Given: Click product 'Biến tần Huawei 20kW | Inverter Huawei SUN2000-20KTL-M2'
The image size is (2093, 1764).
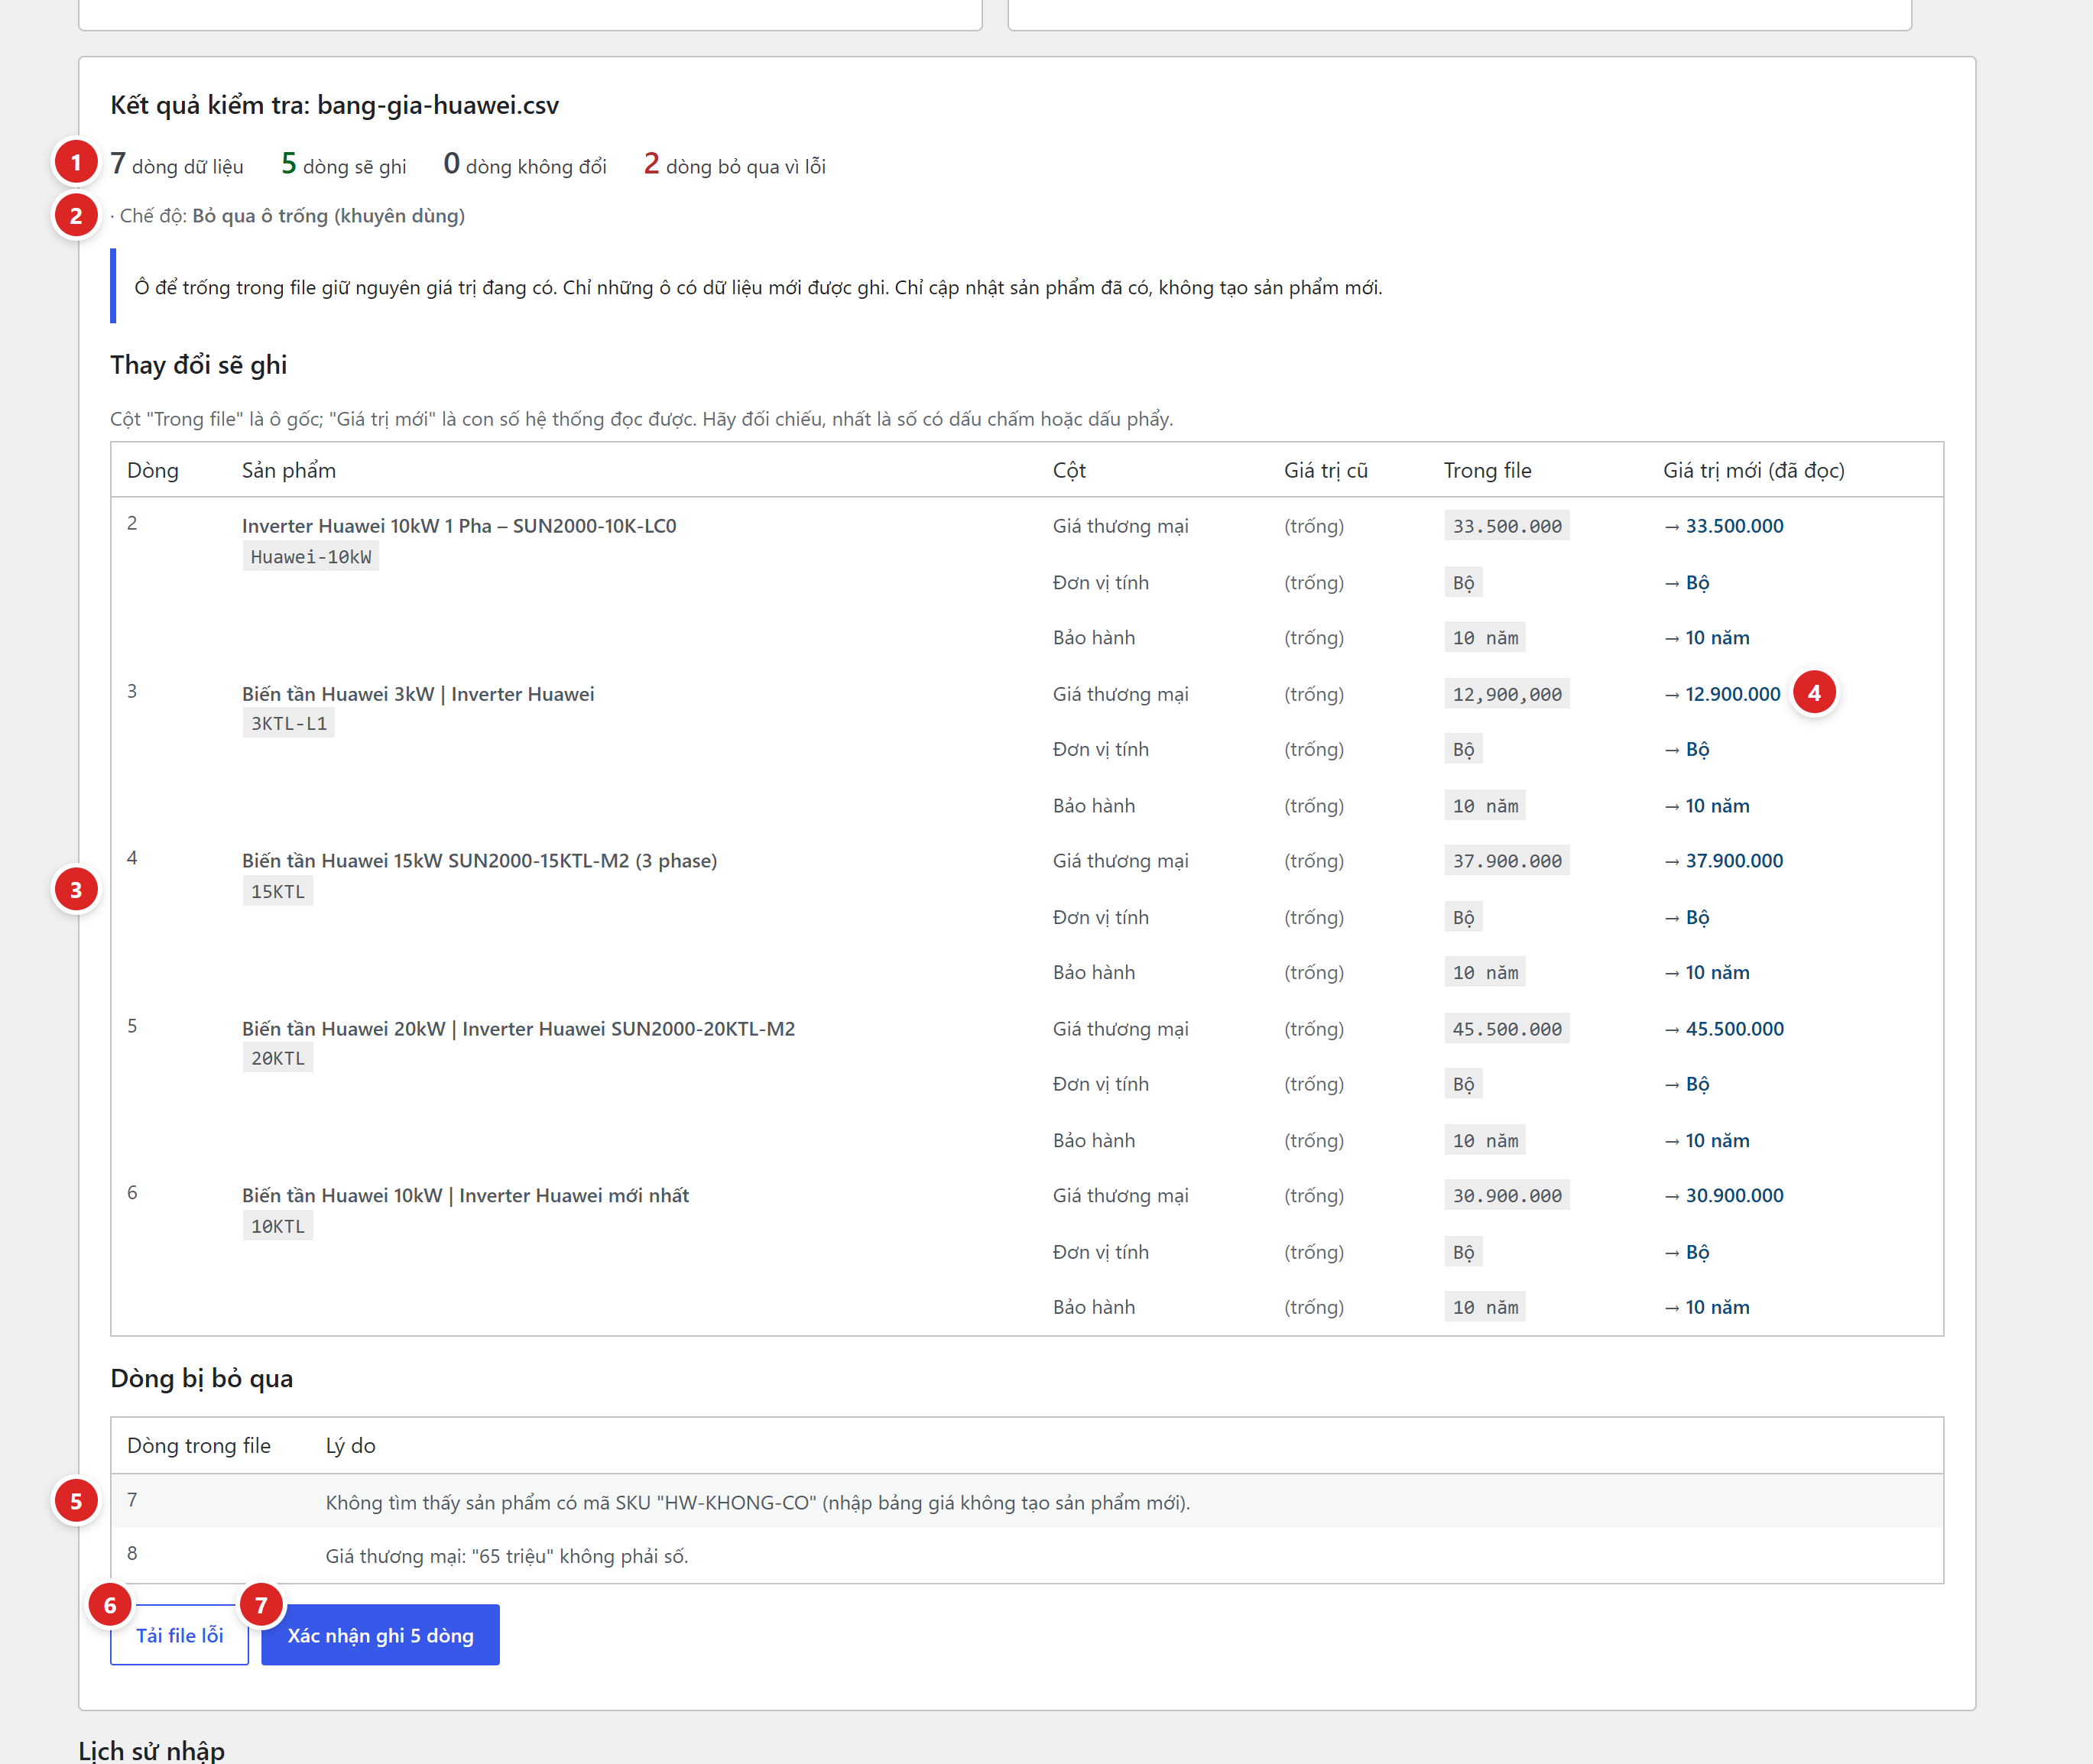Looking at the screenshot, I should (x=518, y=1029).
